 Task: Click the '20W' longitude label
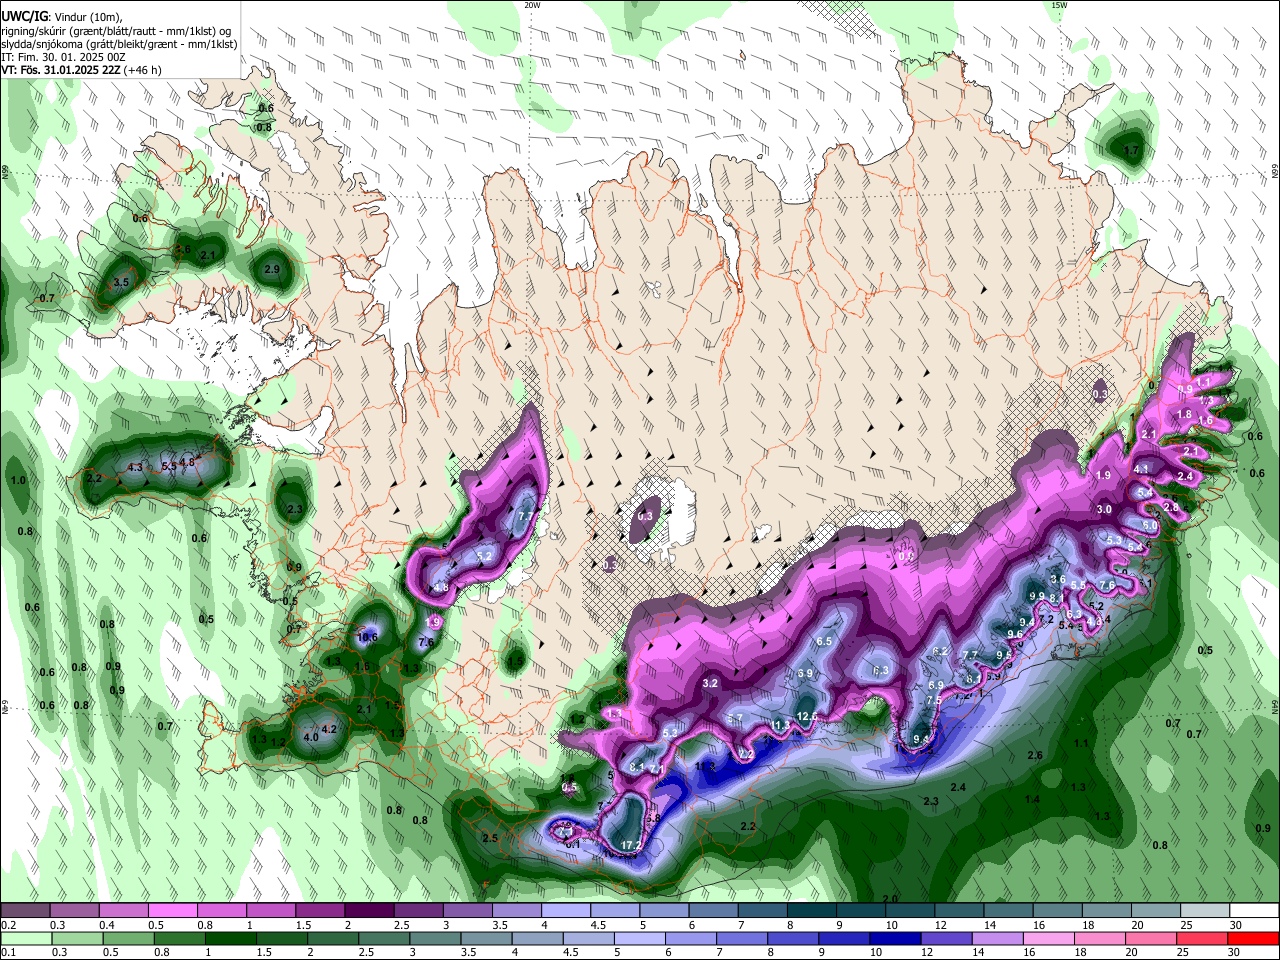click(x=532, y=5)
